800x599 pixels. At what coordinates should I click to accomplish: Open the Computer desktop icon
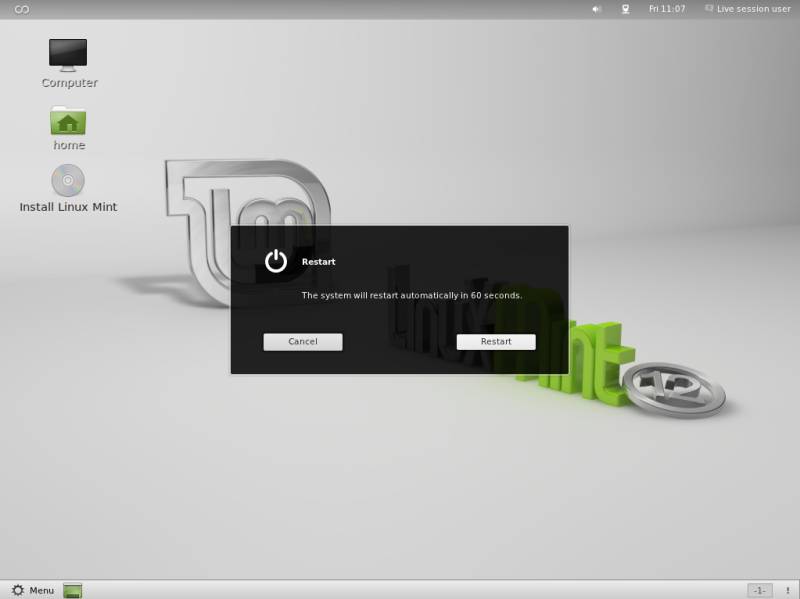68,62
